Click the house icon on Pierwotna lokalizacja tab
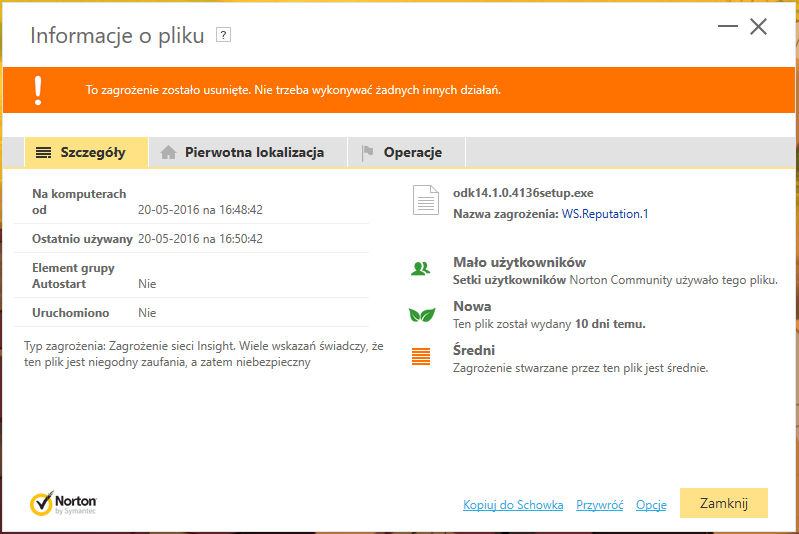Viewport: 799px width, 534px height. [168, 152]
